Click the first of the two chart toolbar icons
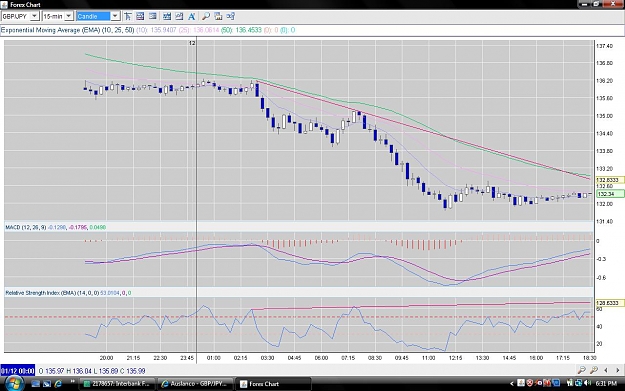 [167, 16]
